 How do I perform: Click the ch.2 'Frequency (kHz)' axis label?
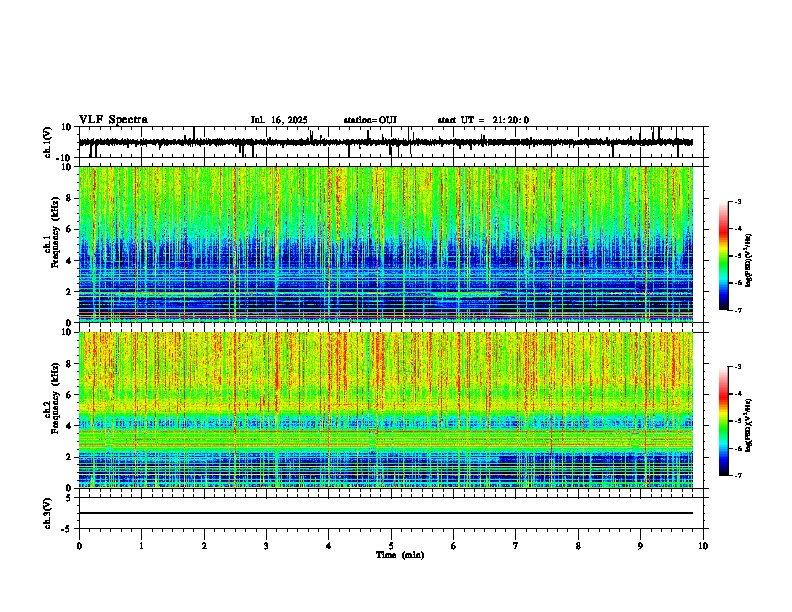[56, 398]
